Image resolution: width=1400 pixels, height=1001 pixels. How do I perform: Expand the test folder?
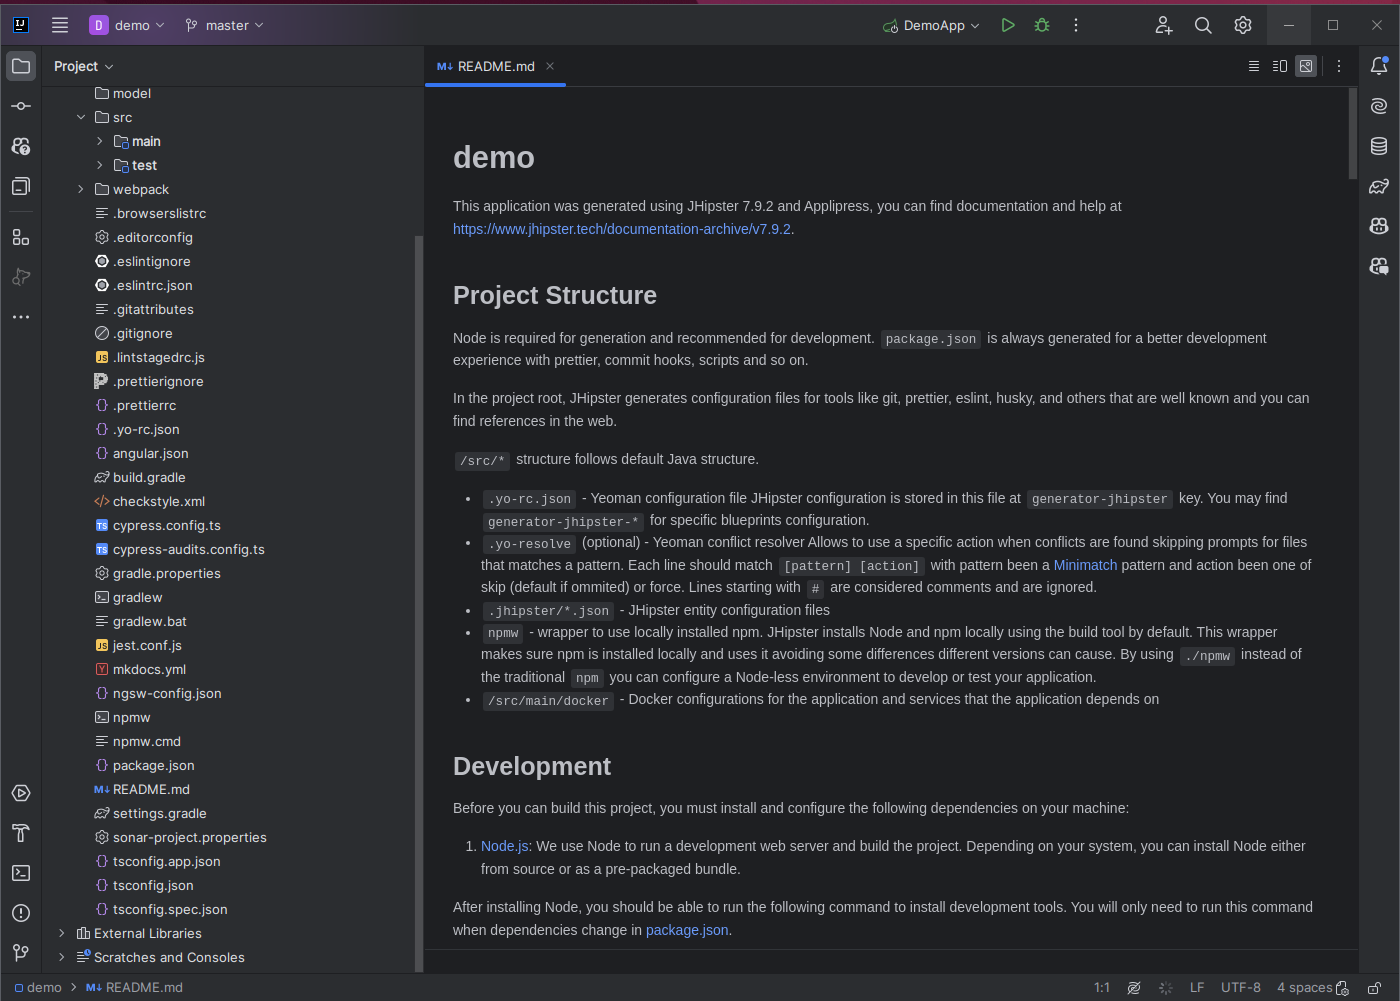100,165
